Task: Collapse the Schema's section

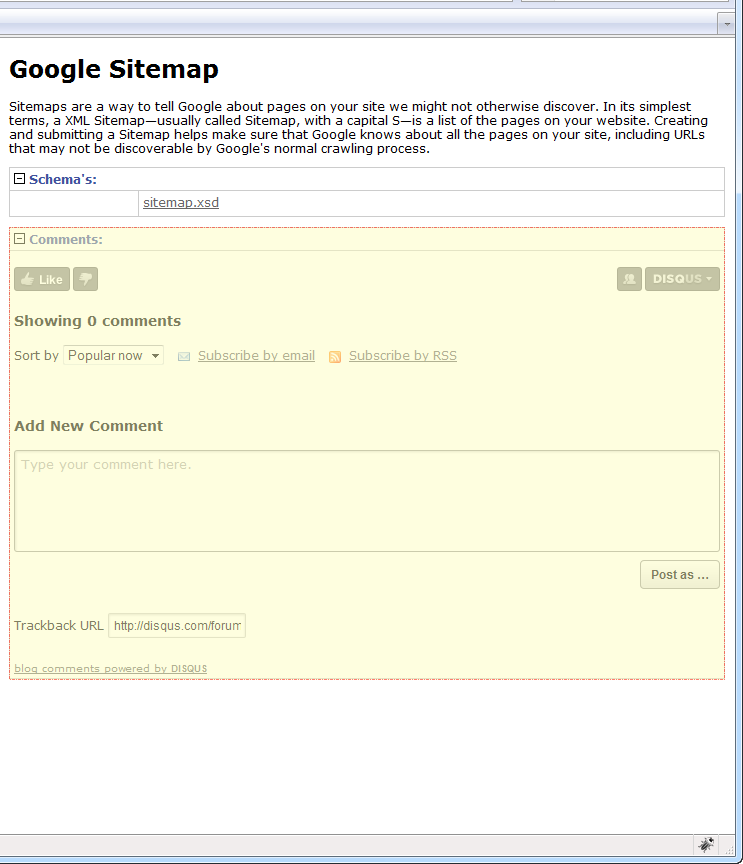Action: pyautogui.click(x=19, y=179)
